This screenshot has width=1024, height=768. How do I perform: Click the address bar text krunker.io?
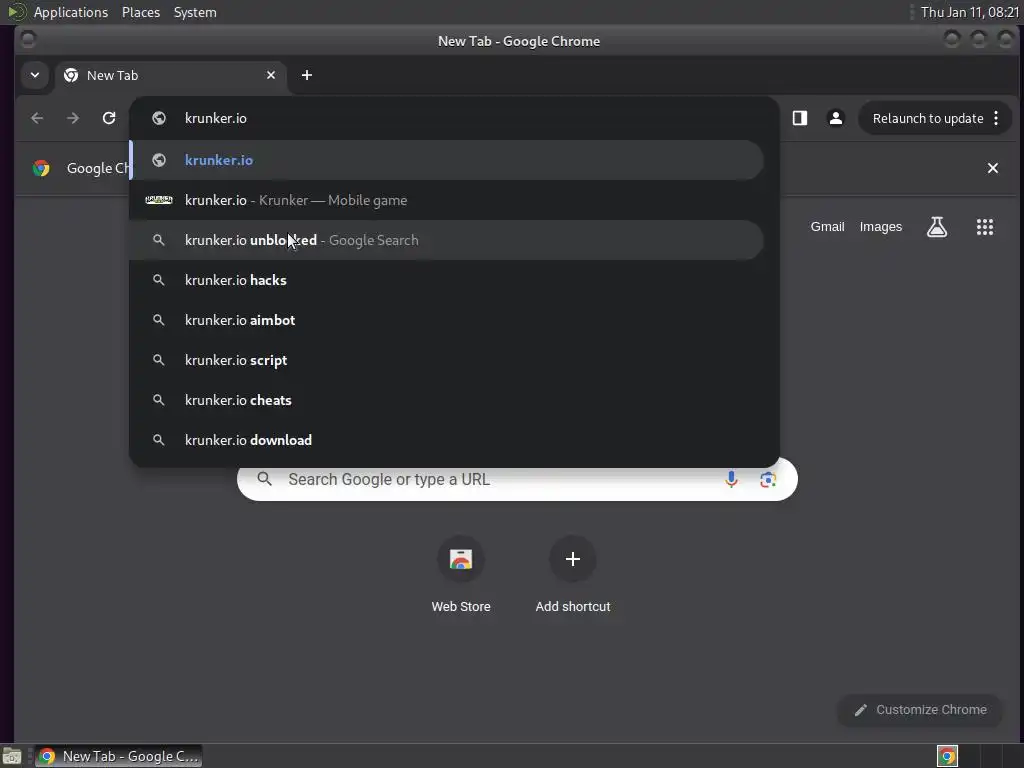216,118
